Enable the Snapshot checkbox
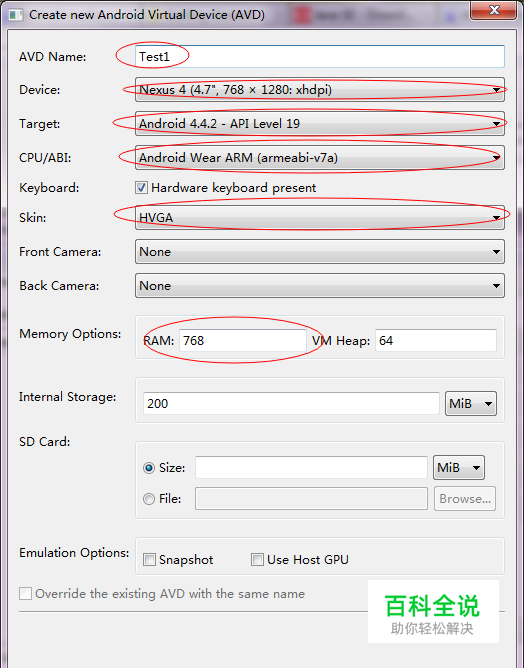Screen dimensions: 524x668 [149, 559]
